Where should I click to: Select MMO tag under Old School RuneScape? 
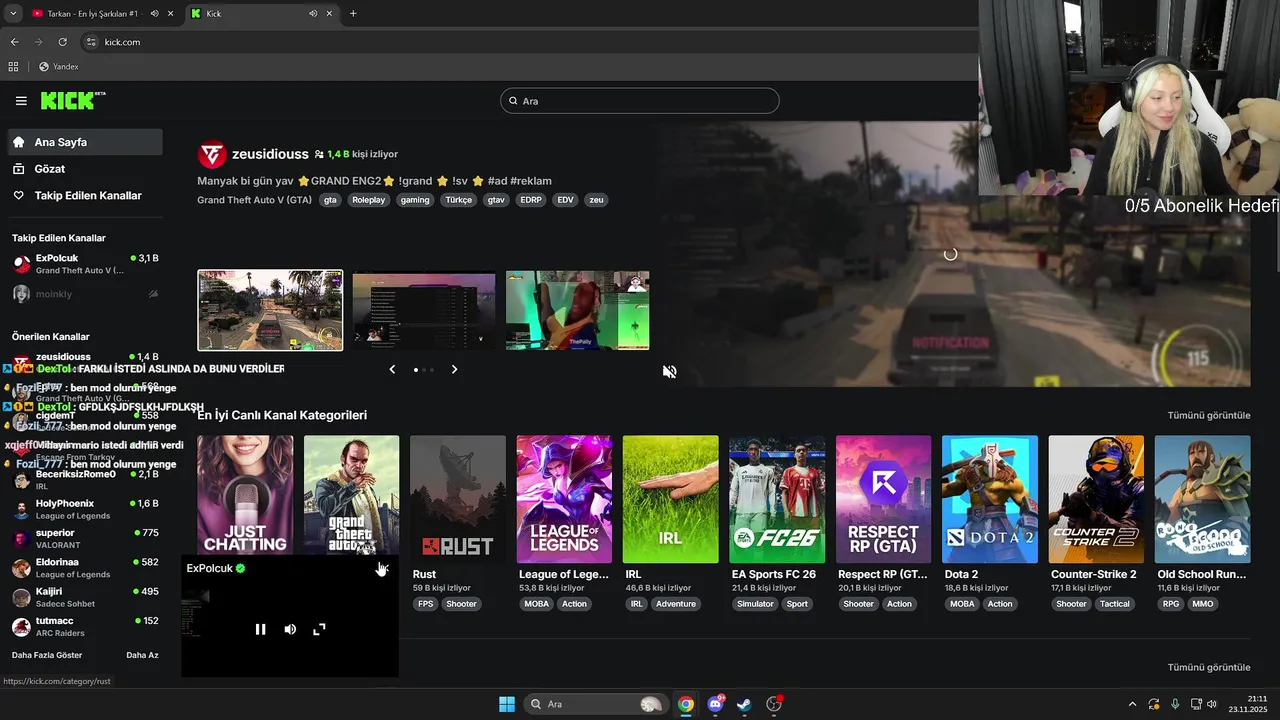(x=1203, y=604)
